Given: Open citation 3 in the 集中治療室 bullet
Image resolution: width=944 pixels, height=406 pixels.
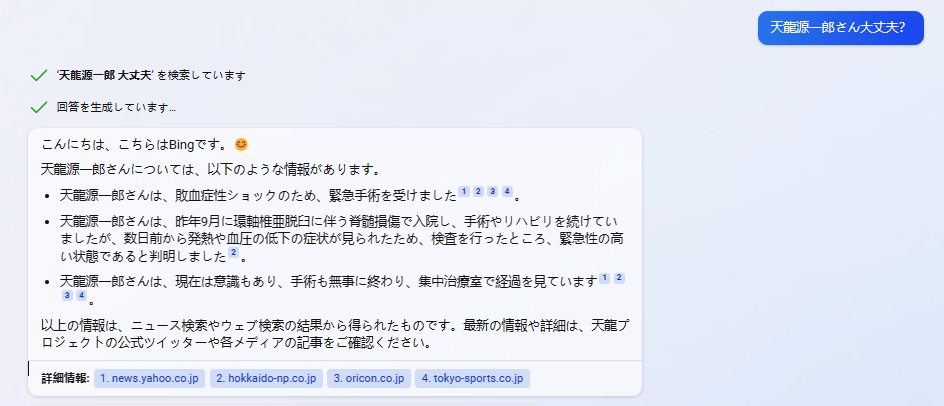Looking at the screenshot, I should pos(67,295).
